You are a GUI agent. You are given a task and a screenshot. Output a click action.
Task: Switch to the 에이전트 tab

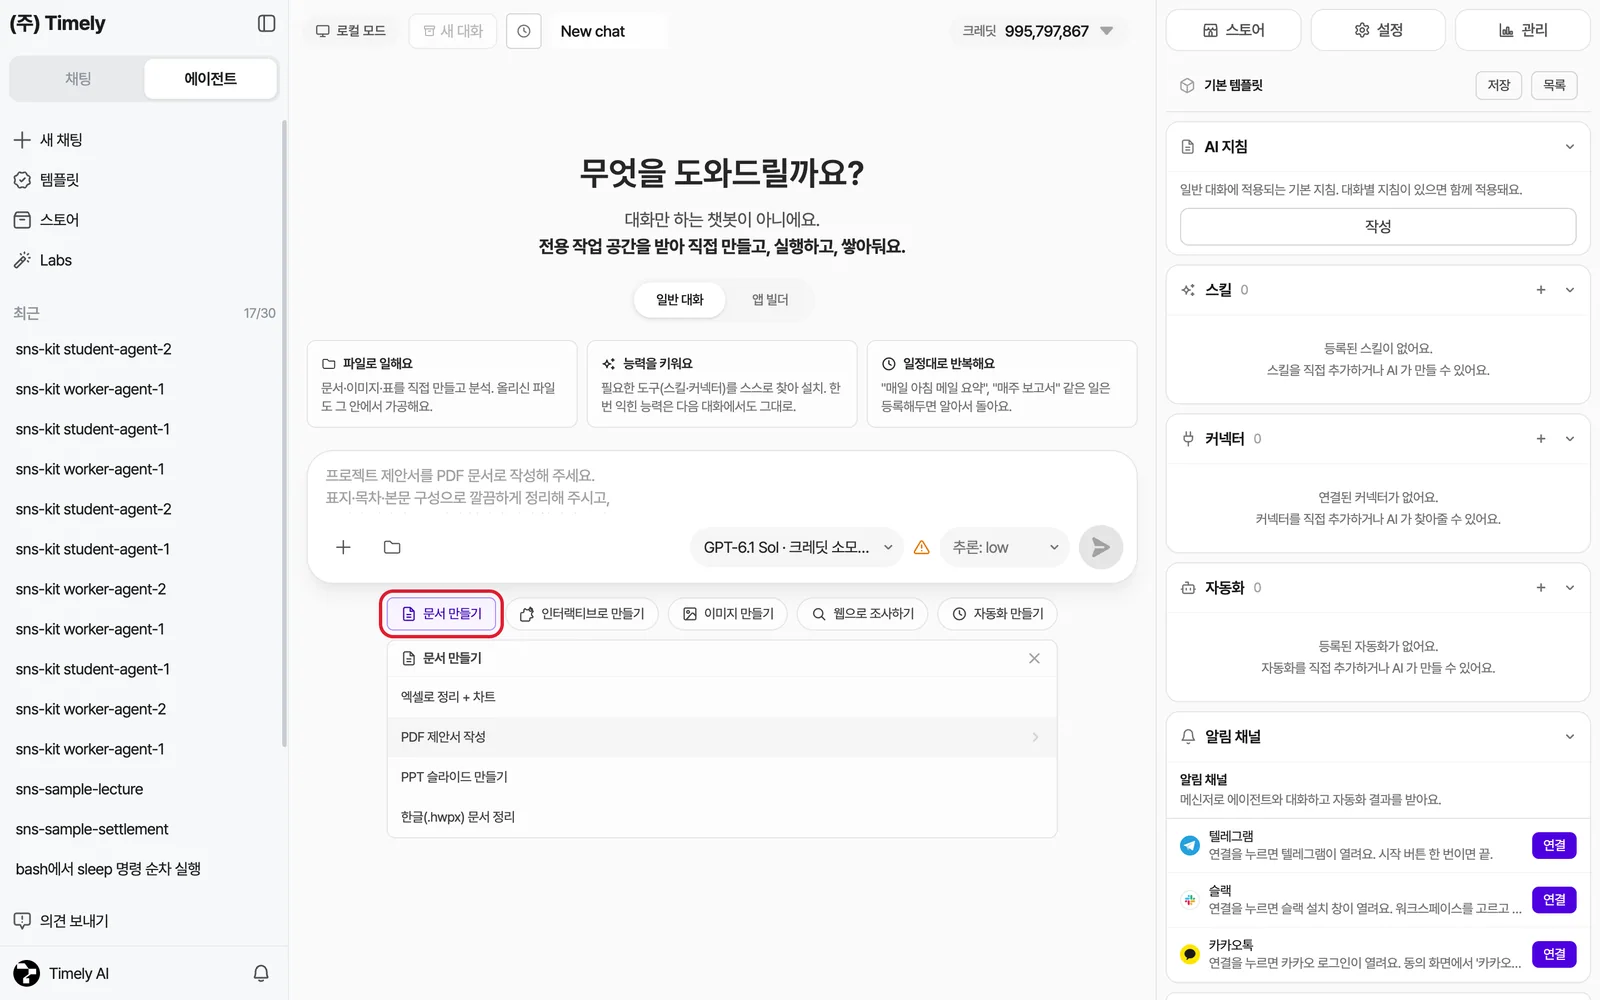(x=210, y=79)
